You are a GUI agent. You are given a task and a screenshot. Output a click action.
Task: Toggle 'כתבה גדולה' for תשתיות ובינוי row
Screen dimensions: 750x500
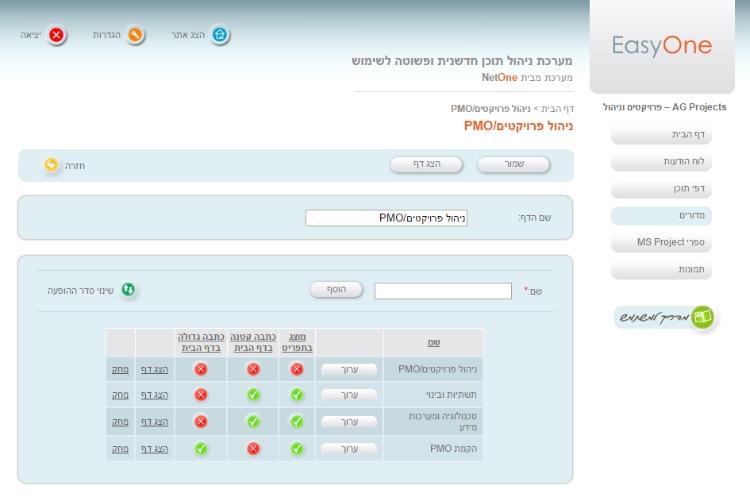[201, 394]
